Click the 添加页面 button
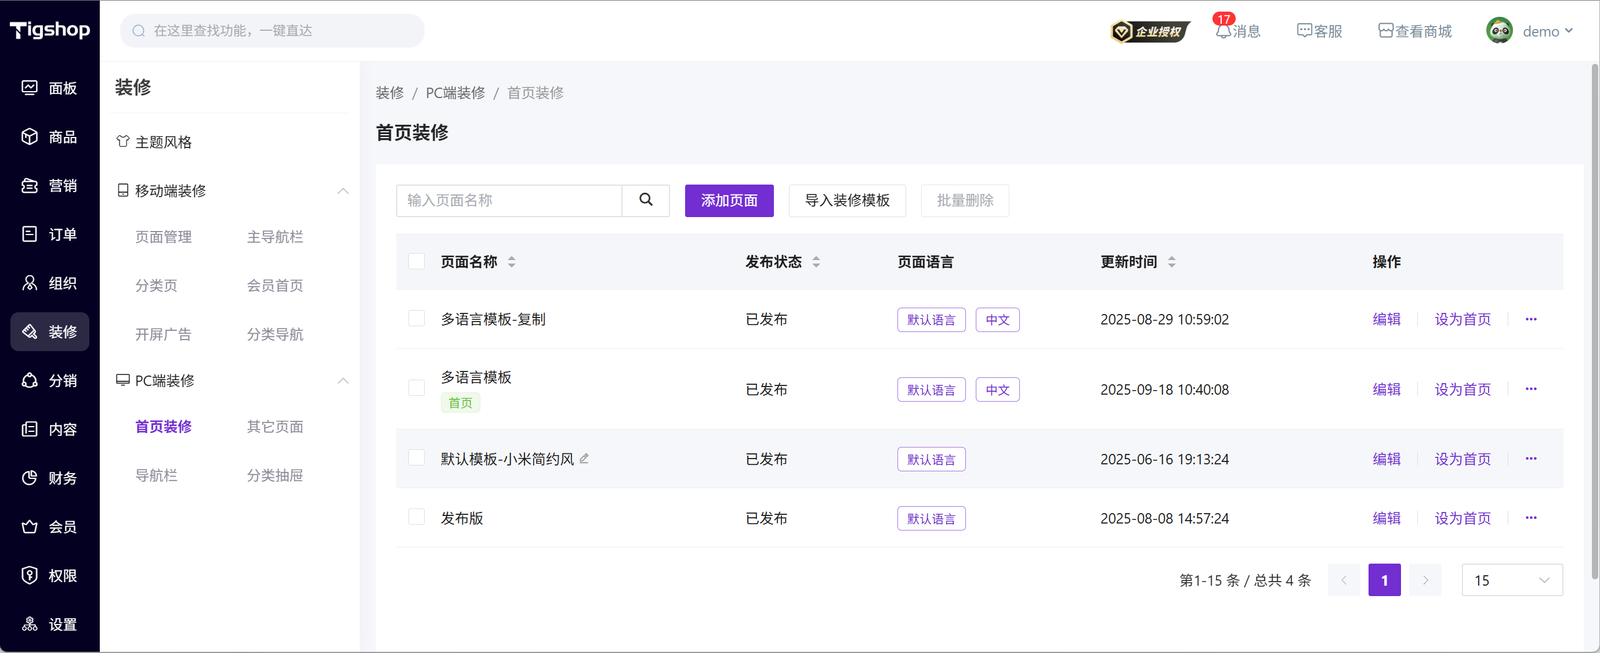This screenshot has width=1600, height=653. pos(729,200)
